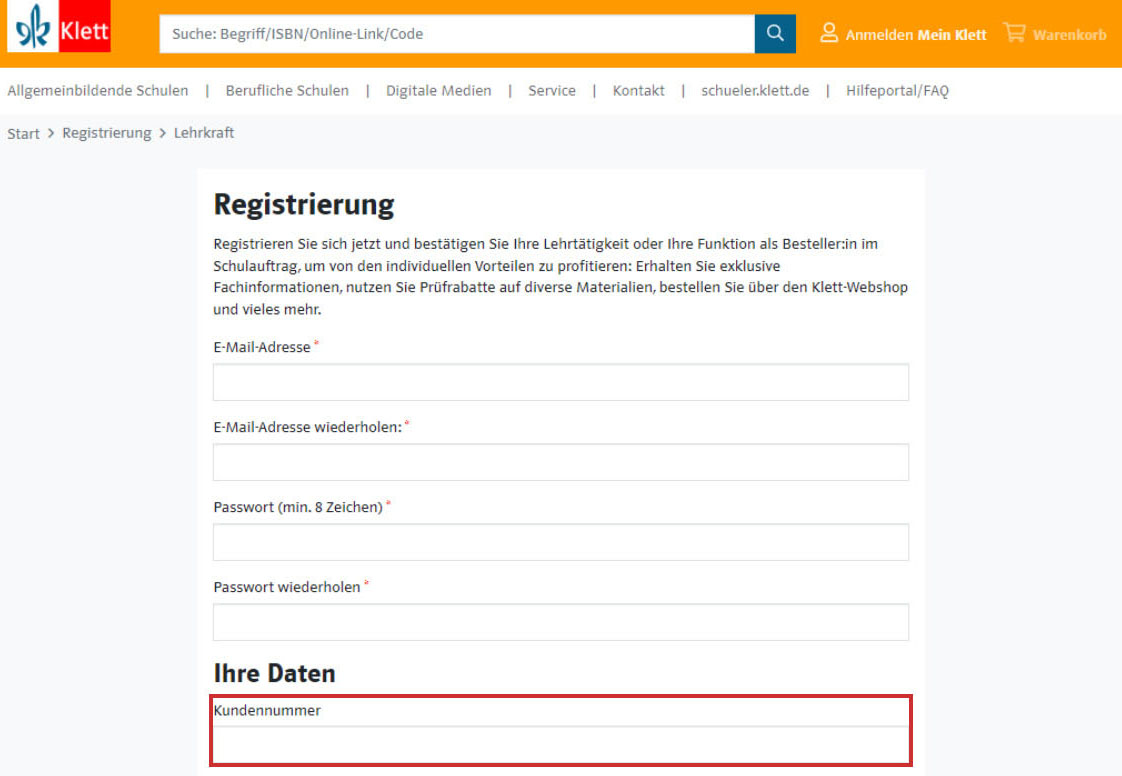Click the magnifying glass search button
Image resolution: width=1122 pixels, height=776 pixels.
pyautogui.click(x=775, y=34)
